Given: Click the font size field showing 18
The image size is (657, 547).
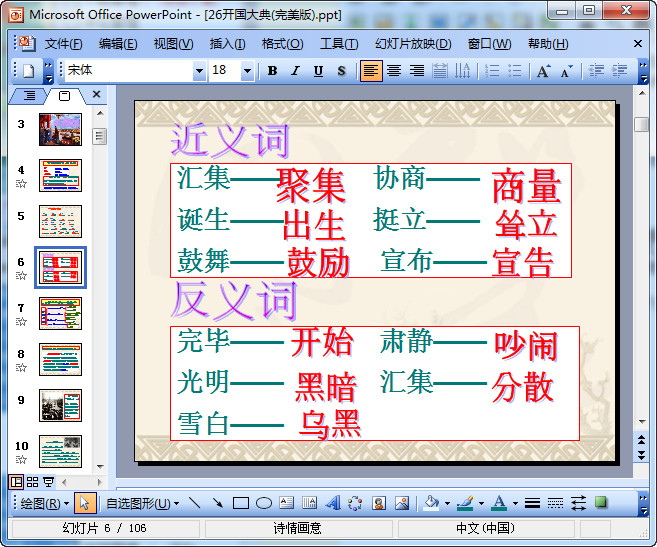Looking at the screenshot, I should 225,70.
